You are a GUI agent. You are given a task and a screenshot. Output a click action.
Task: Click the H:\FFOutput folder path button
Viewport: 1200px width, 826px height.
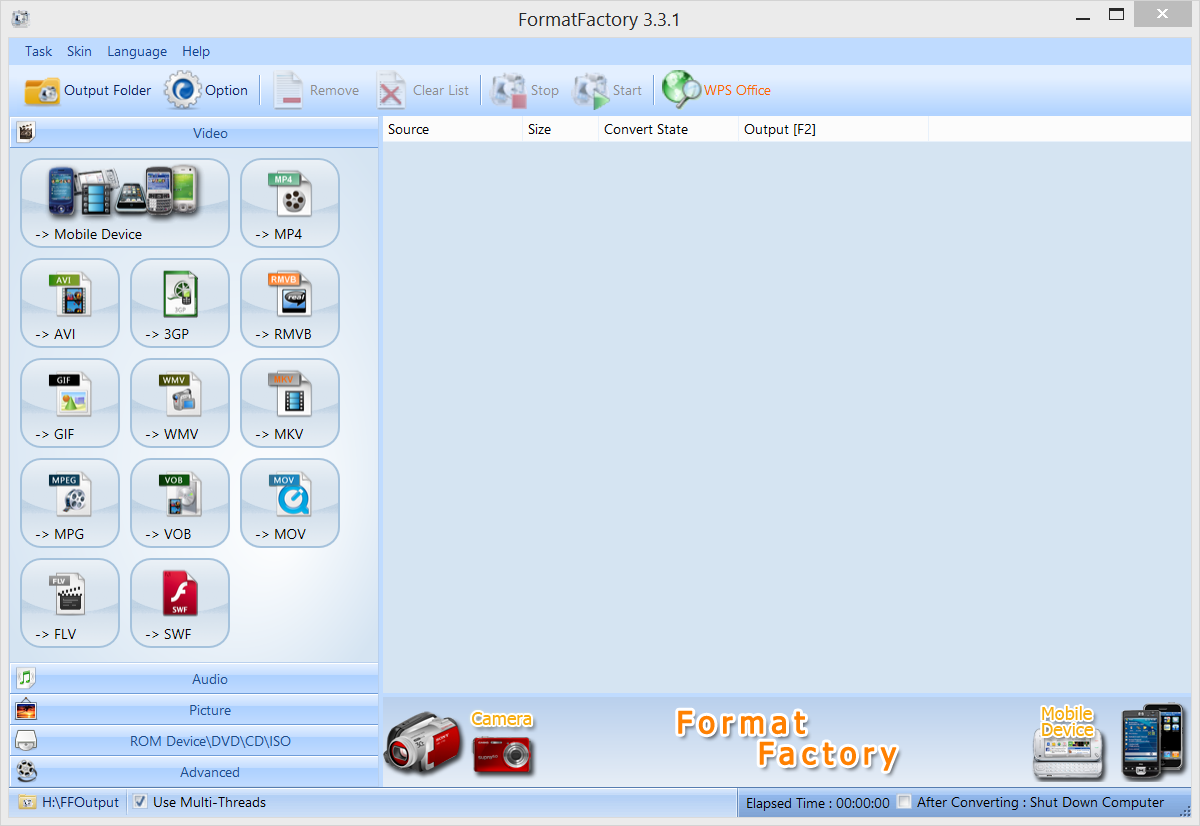[x=69, y=802]
